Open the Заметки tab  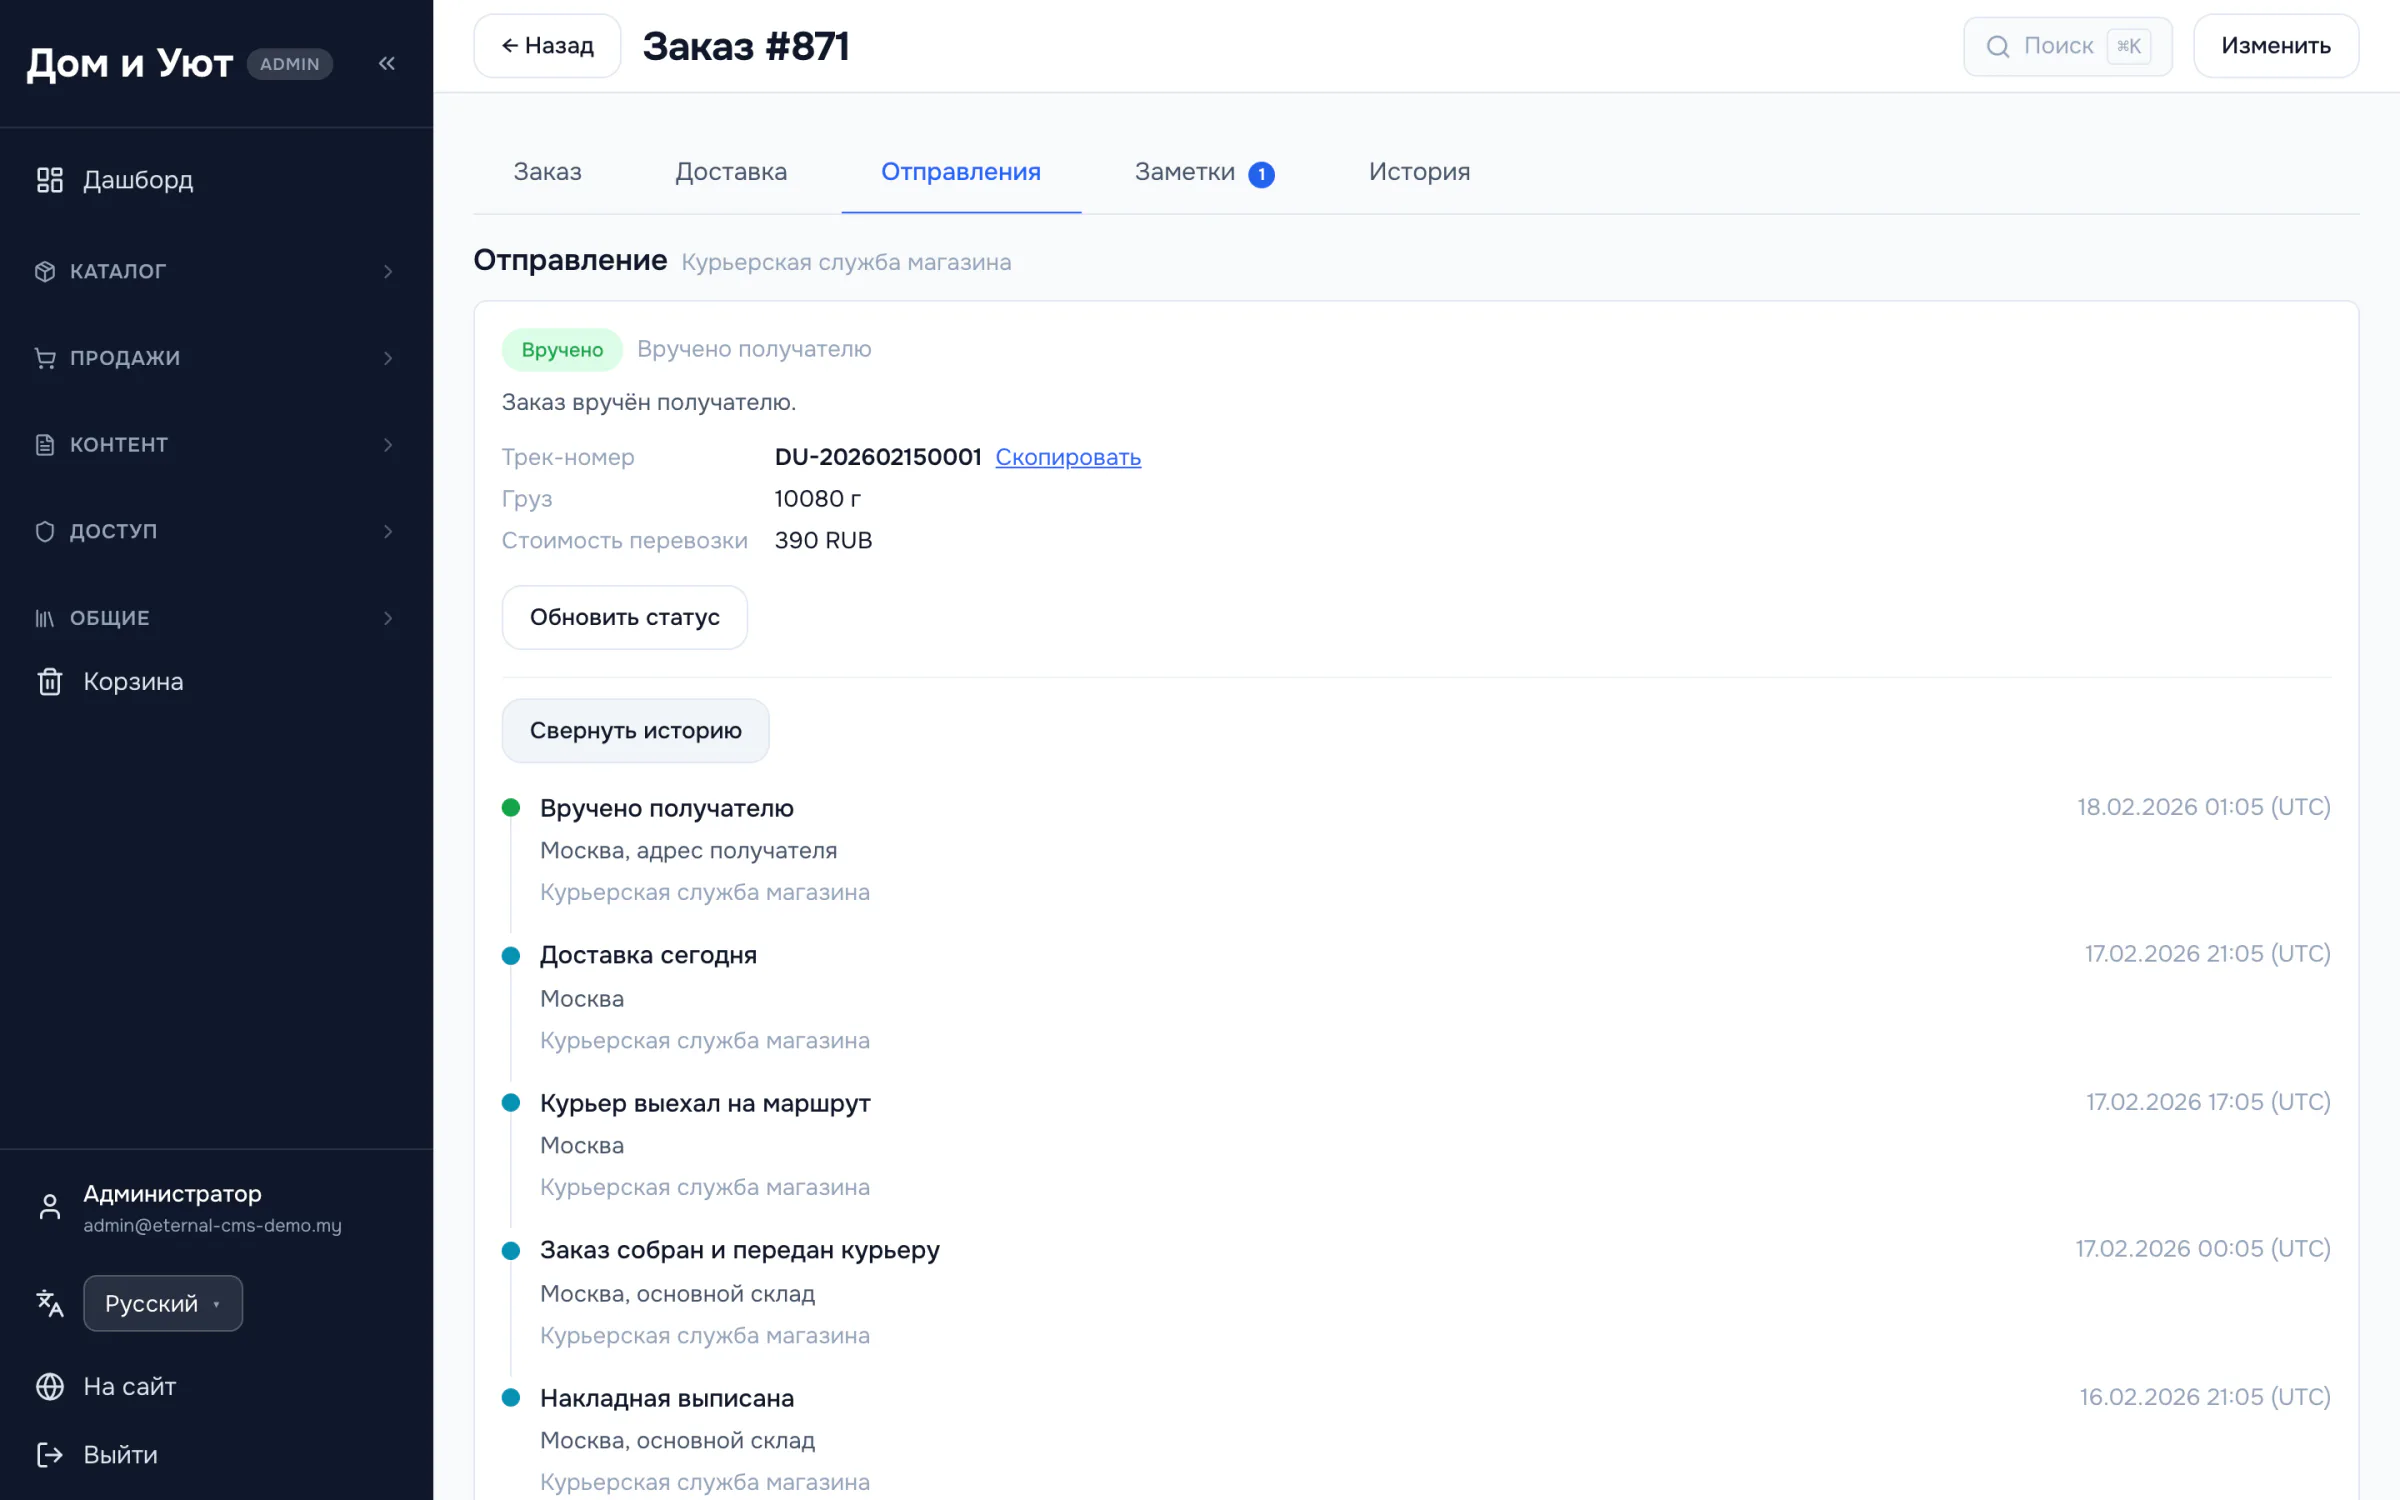point(1204,172)
